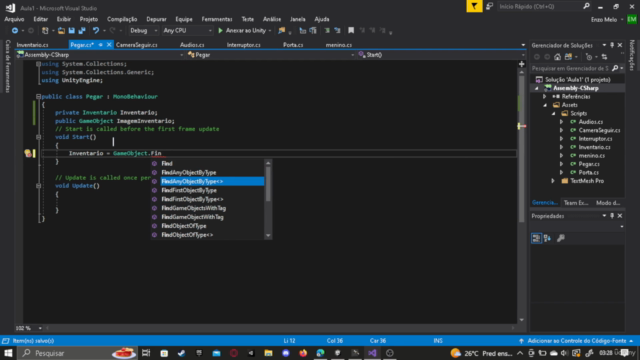640x360 pixels.
Task: Pick FindGameObjectWithTag in the completion list
Action: coord(193,217)
